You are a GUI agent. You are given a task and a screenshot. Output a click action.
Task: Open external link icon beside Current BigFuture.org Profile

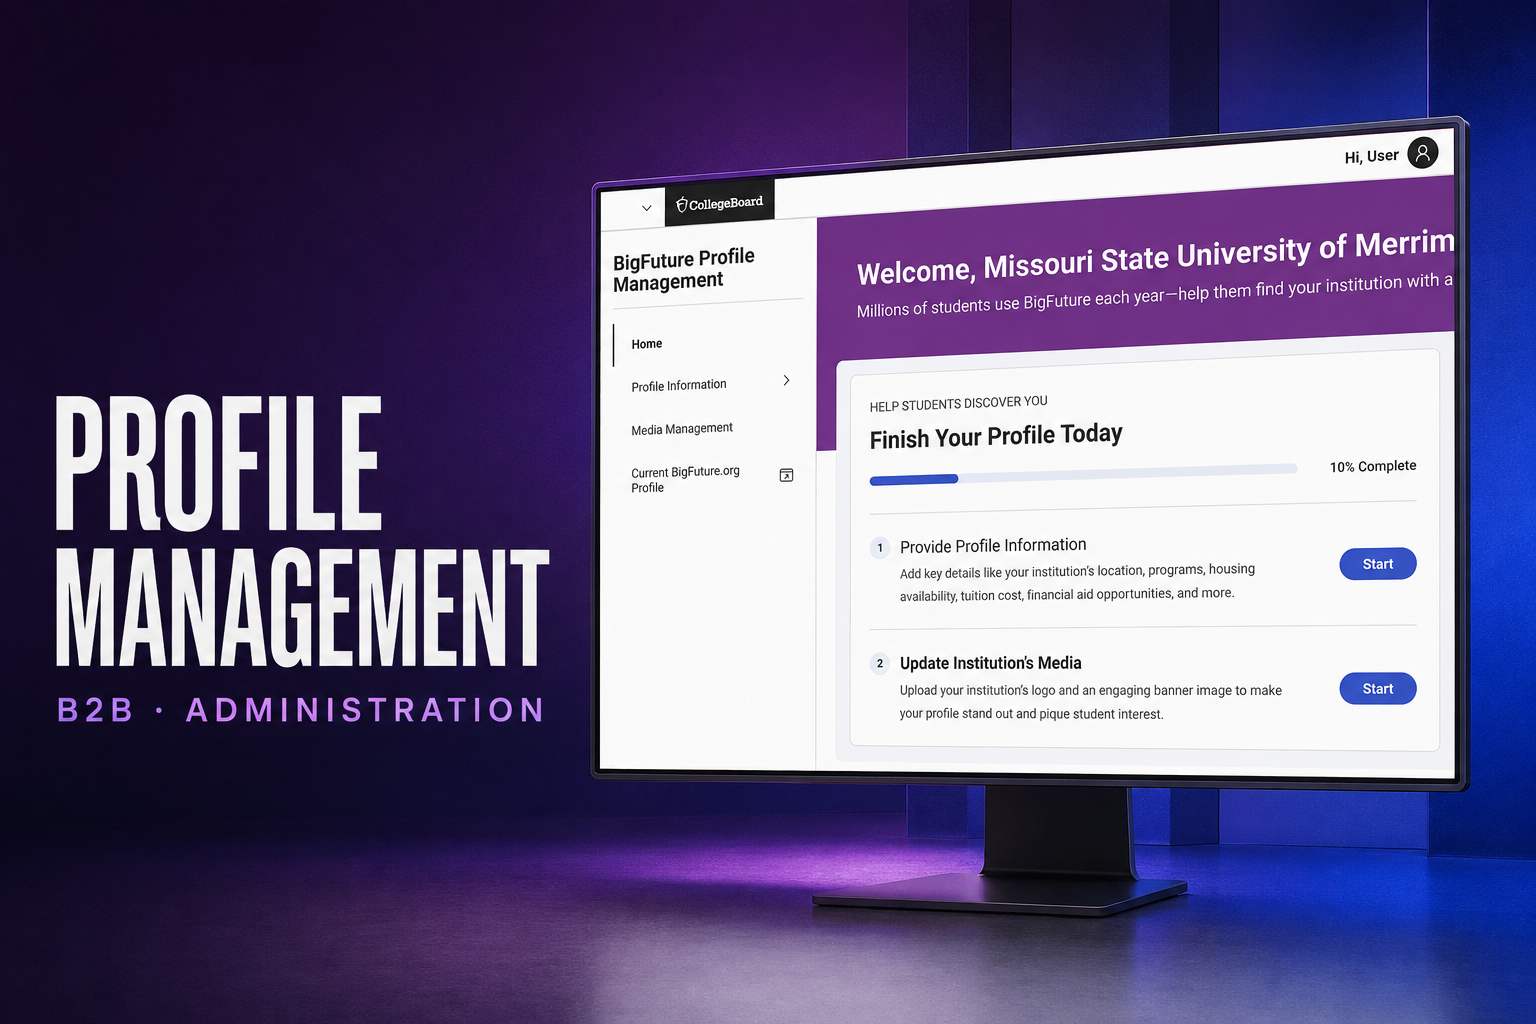(x=786, y=475)
